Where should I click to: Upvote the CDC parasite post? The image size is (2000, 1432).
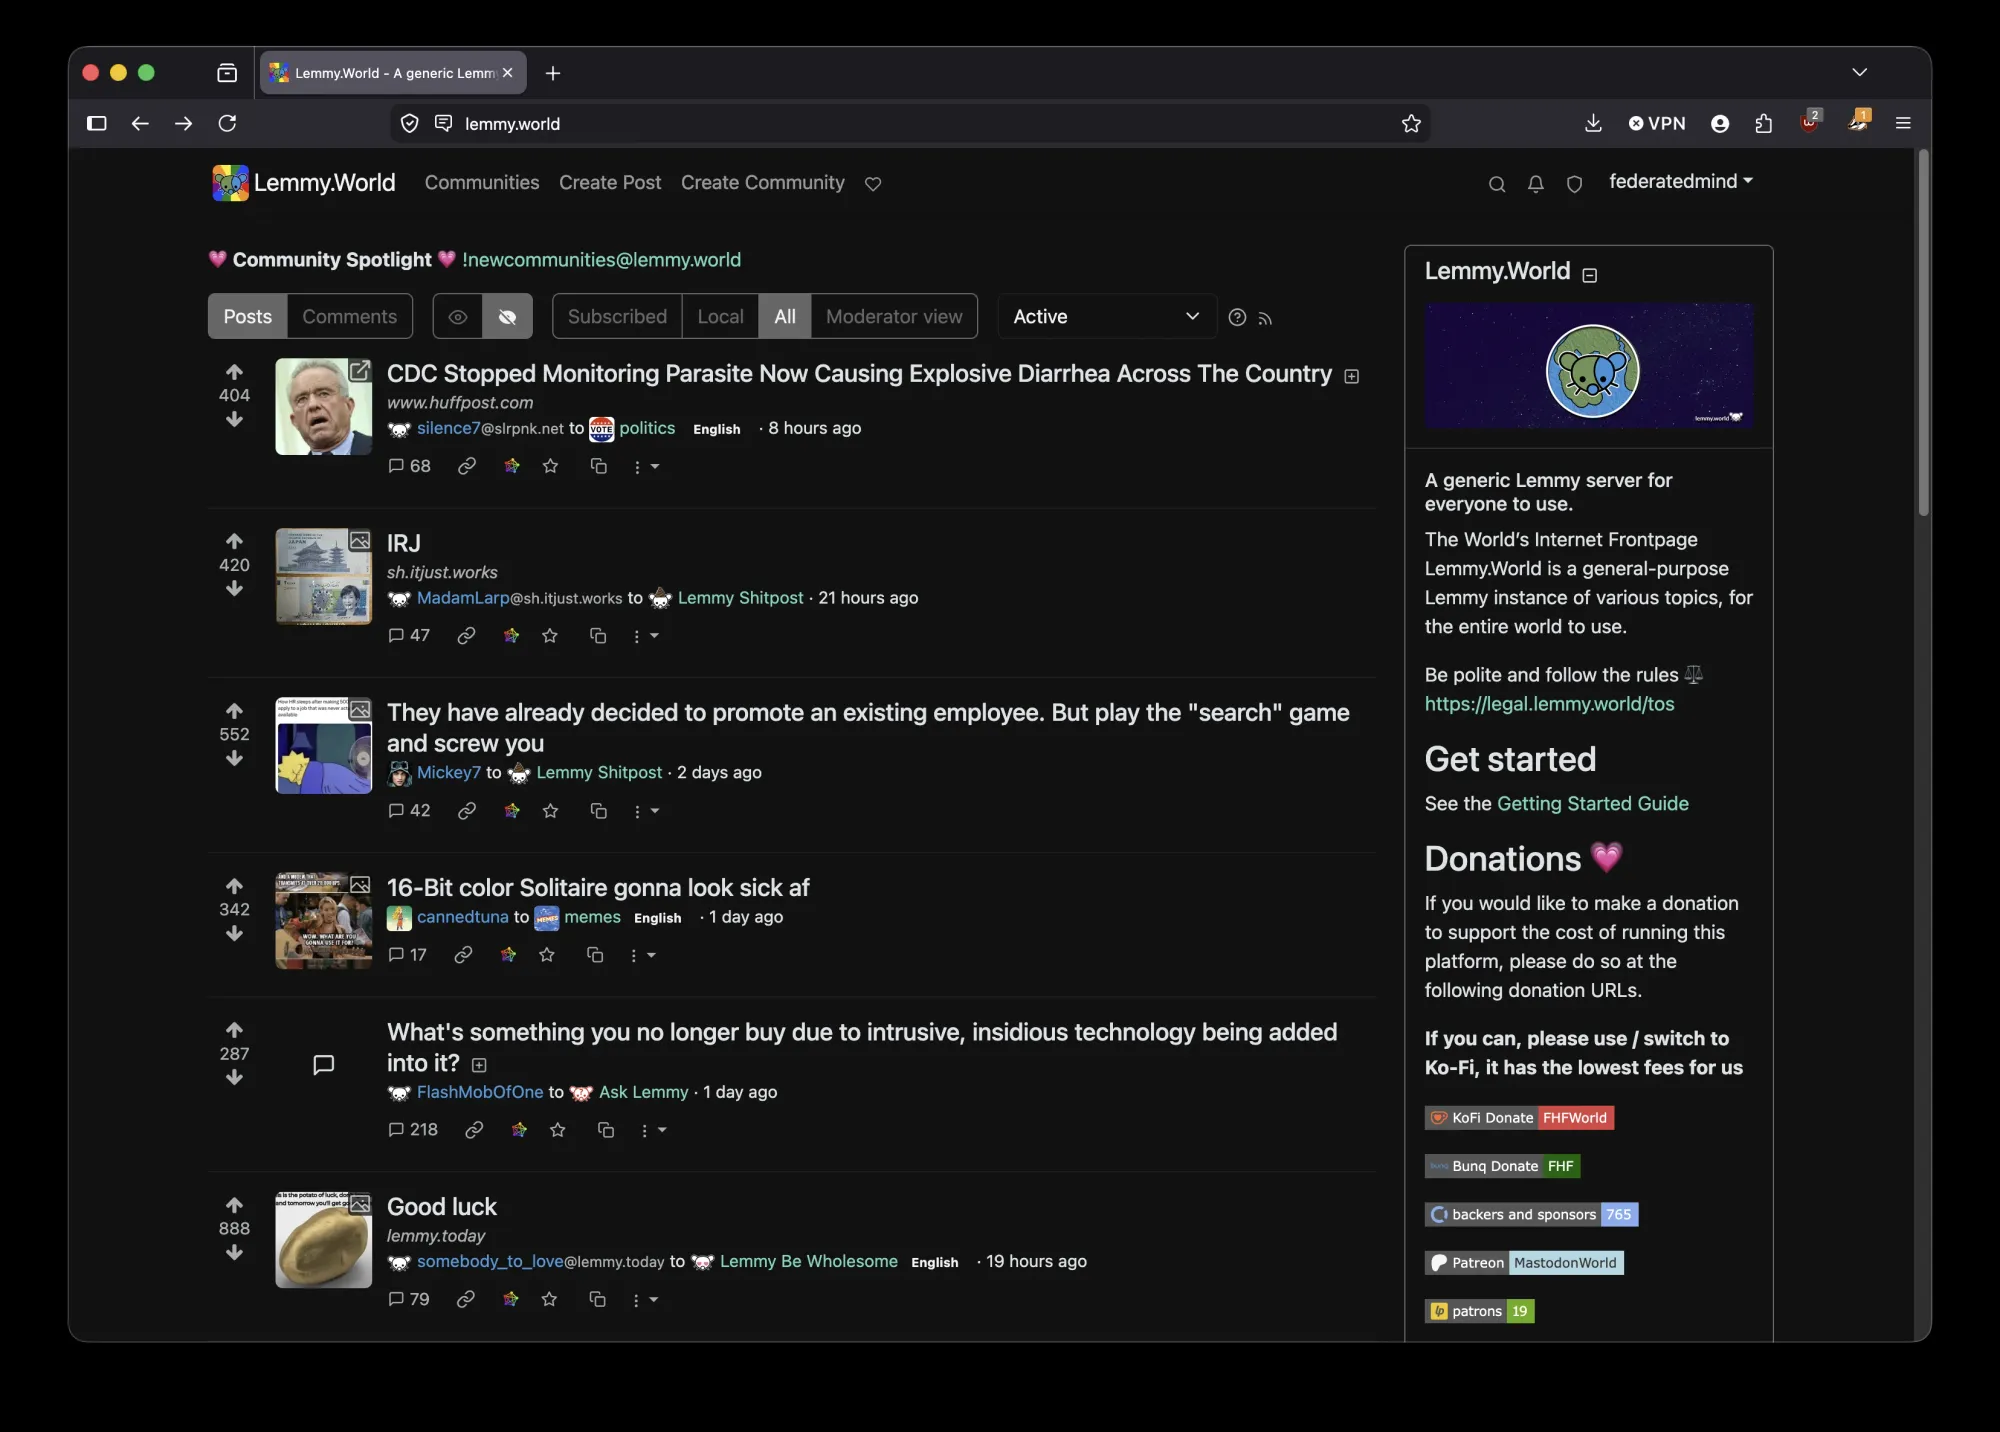tap(234, 372)
